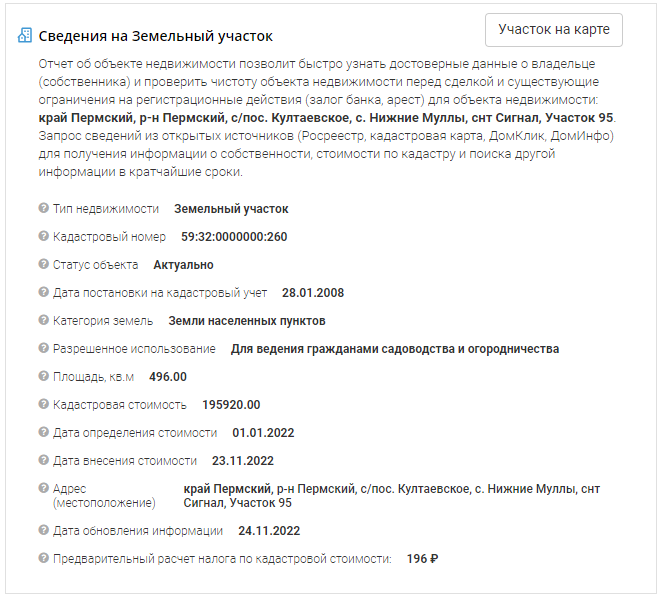Click help icon next to 'Тип недвижимости'
The width and height of the screenshot is (661, 595).
[x=43, y=209]
